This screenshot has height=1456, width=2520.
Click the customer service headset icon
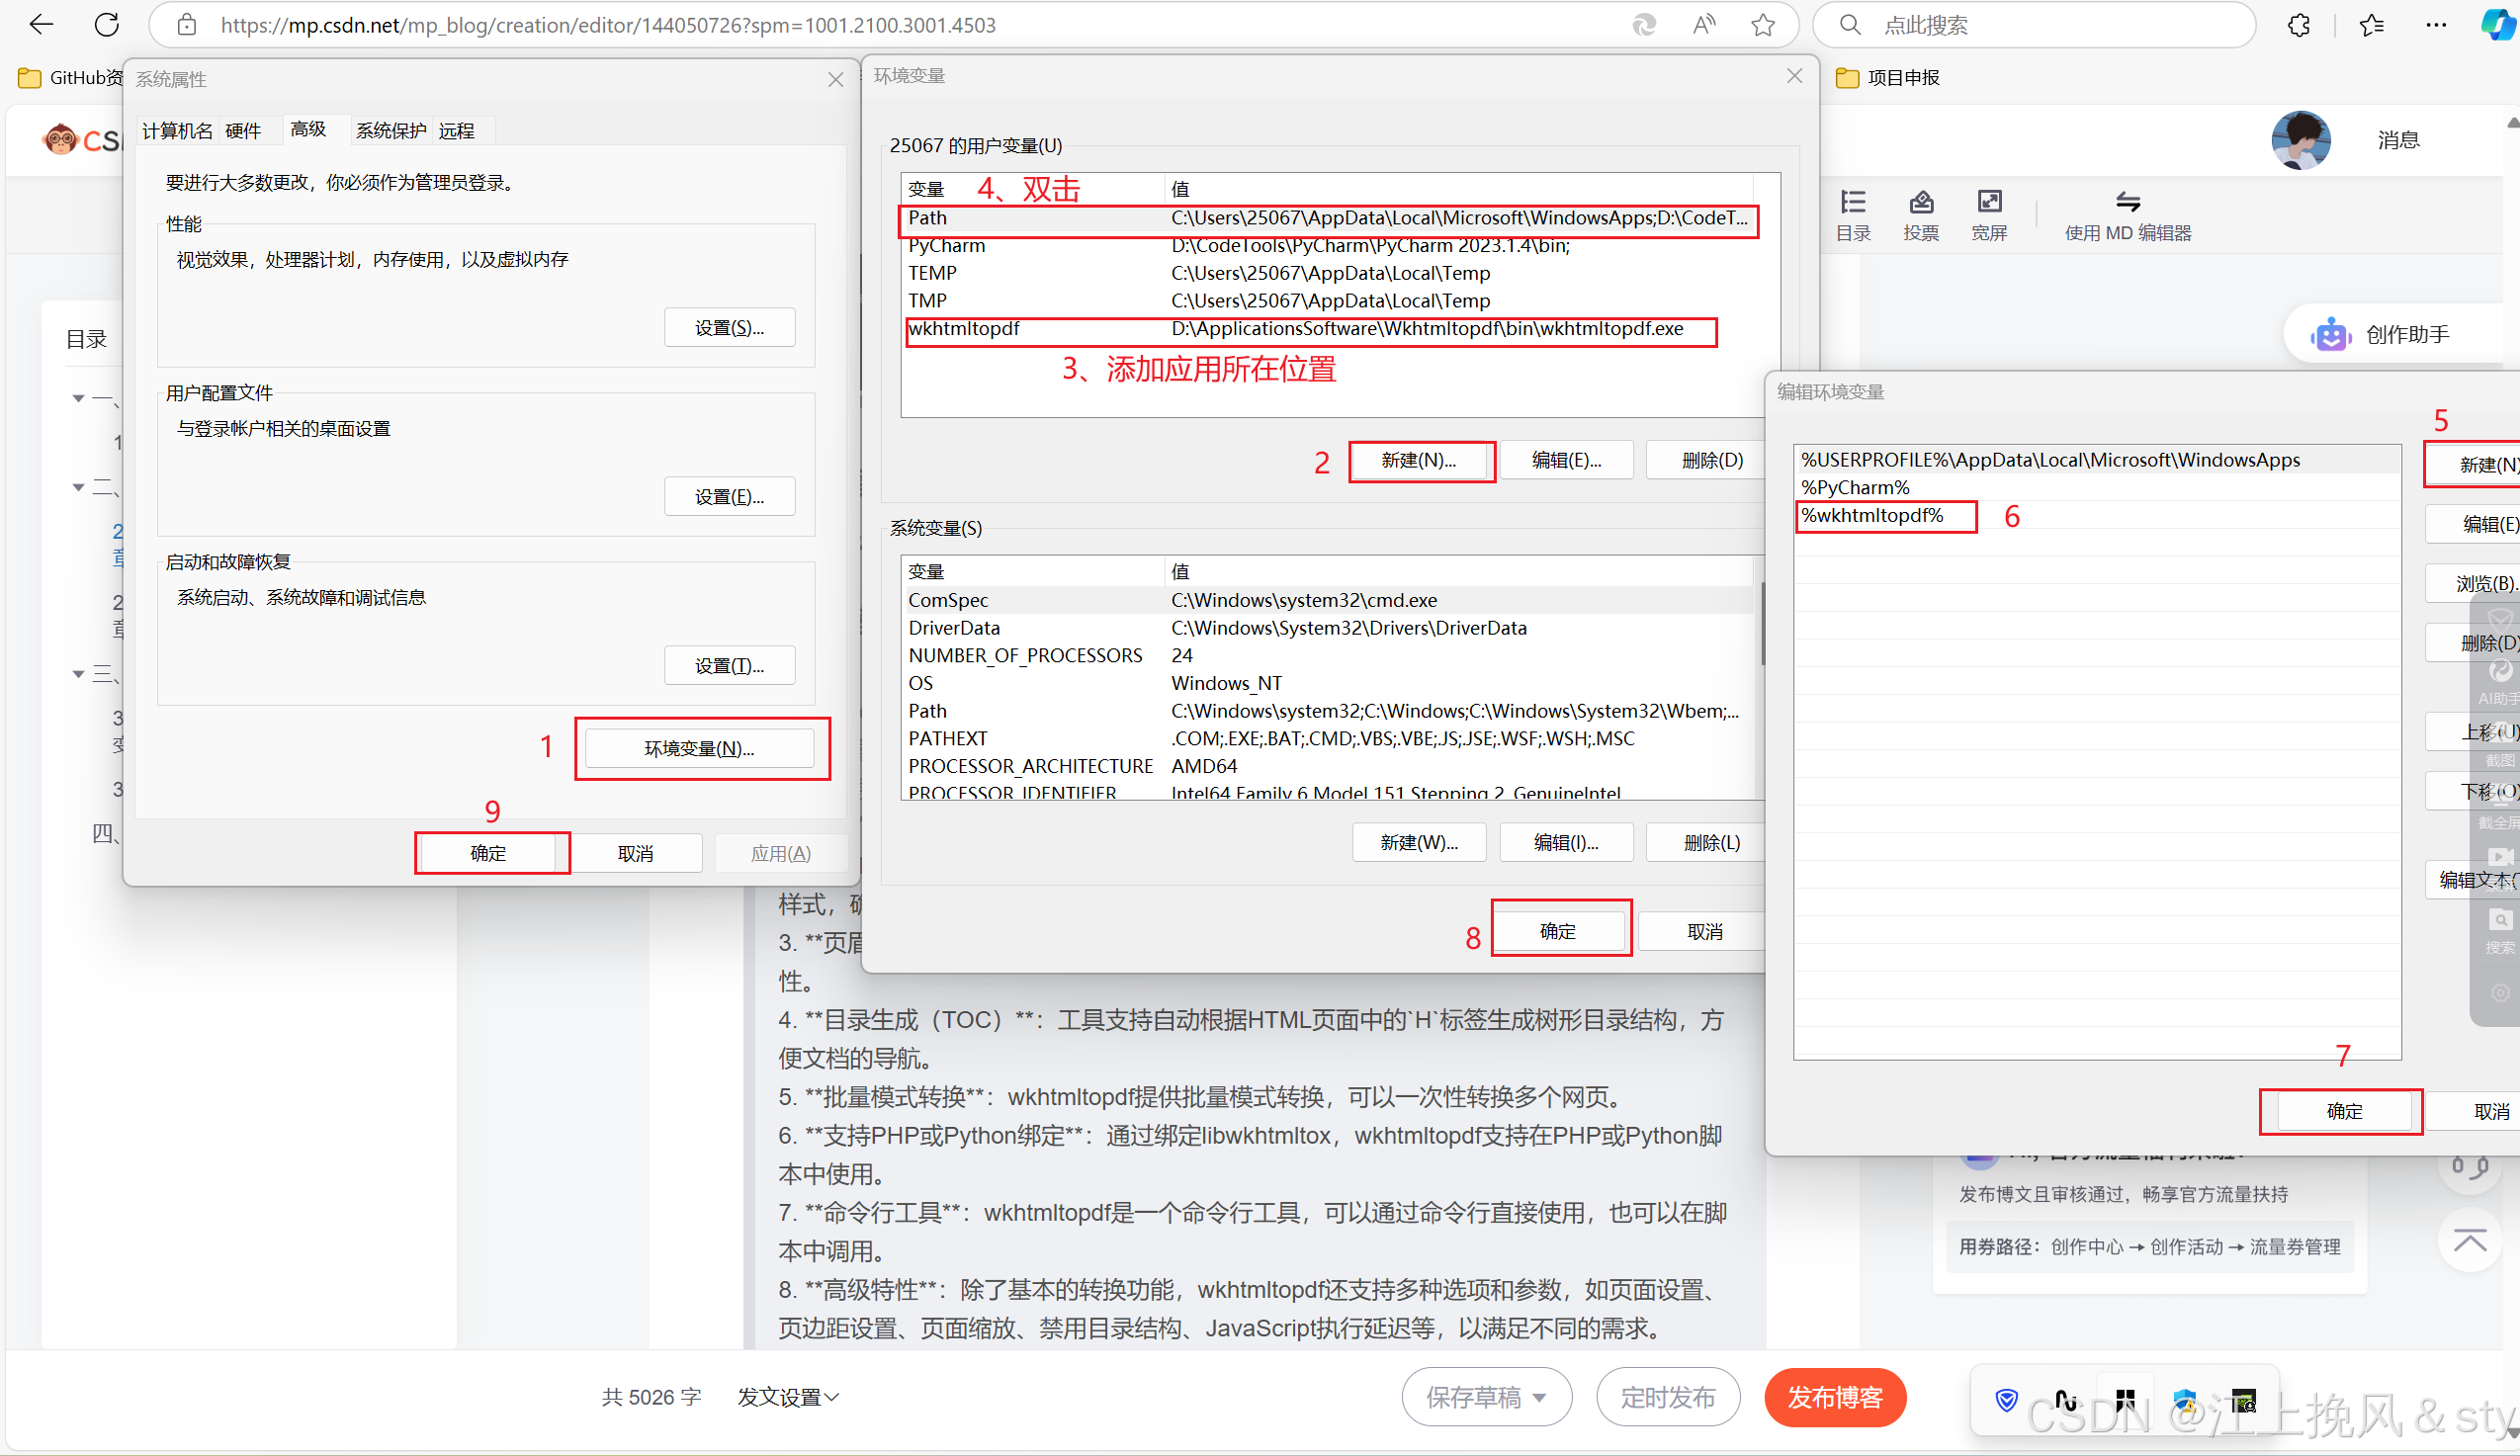pos(2470,1166)
